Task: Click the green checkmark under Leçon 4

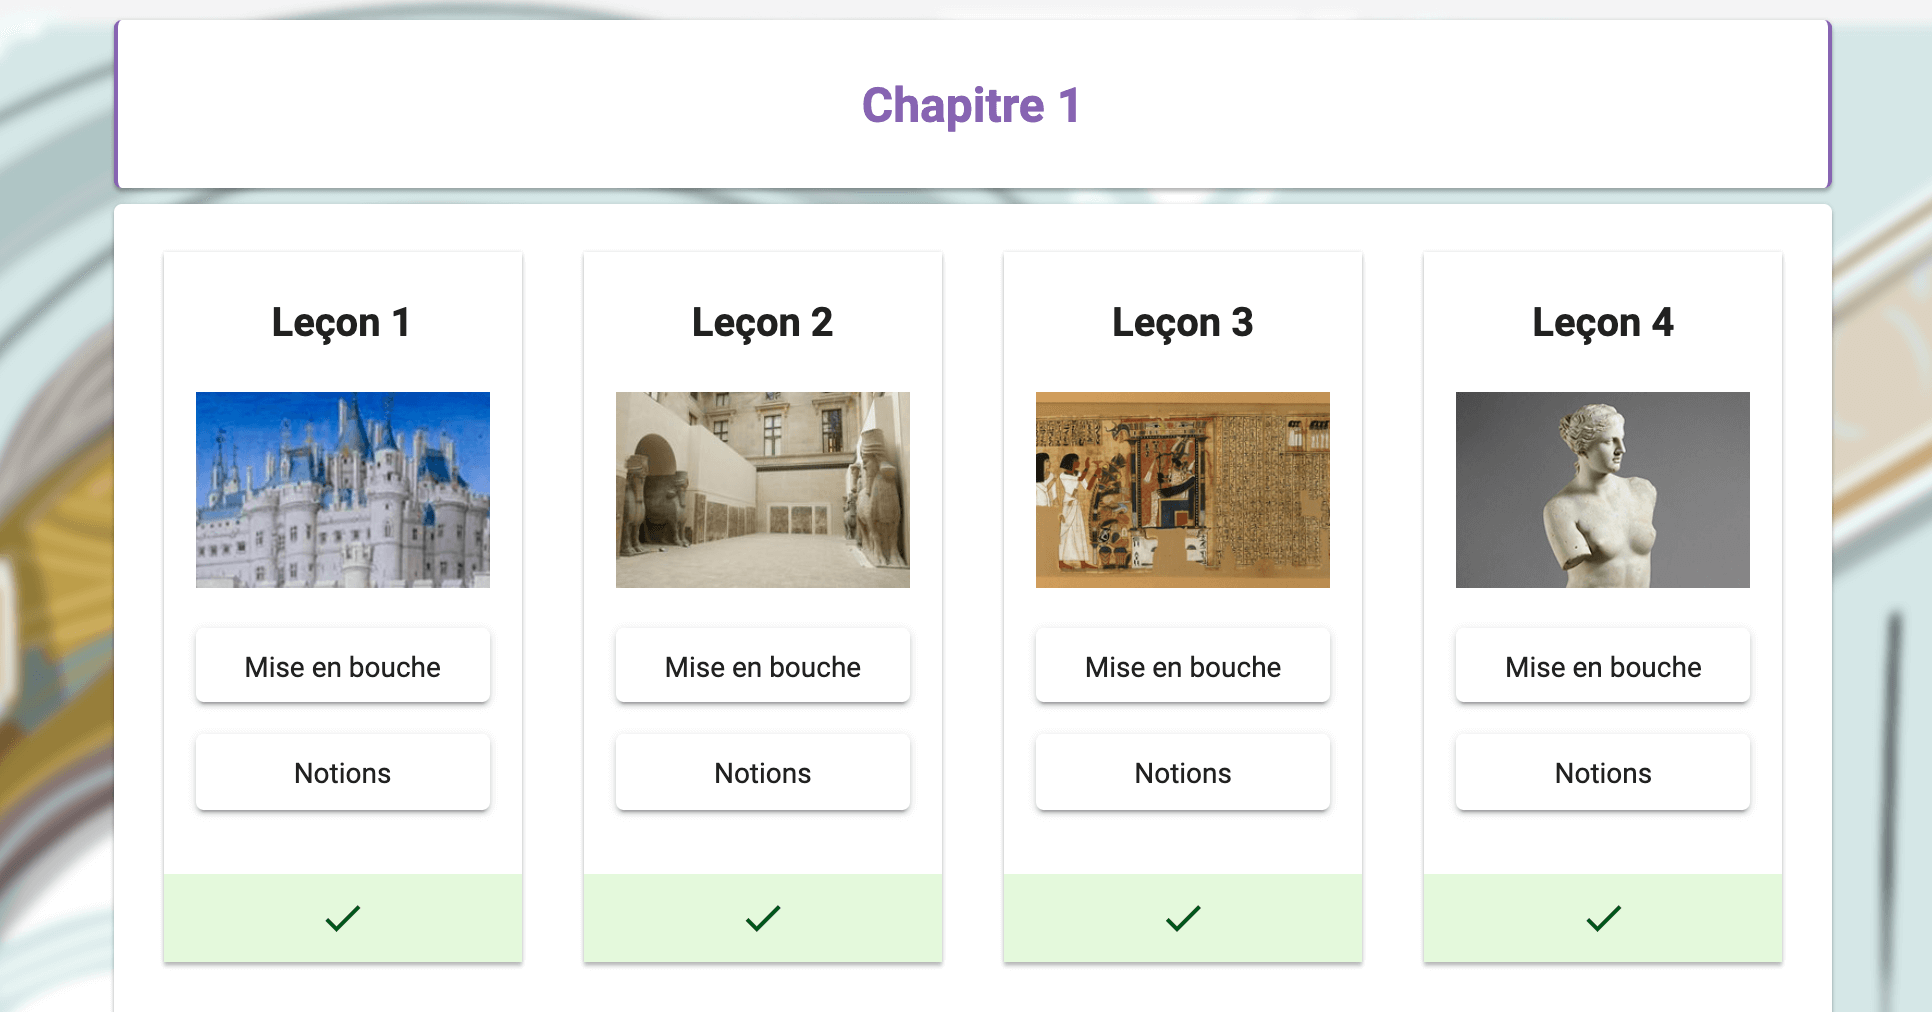Action: click(x=1602, y=918)
